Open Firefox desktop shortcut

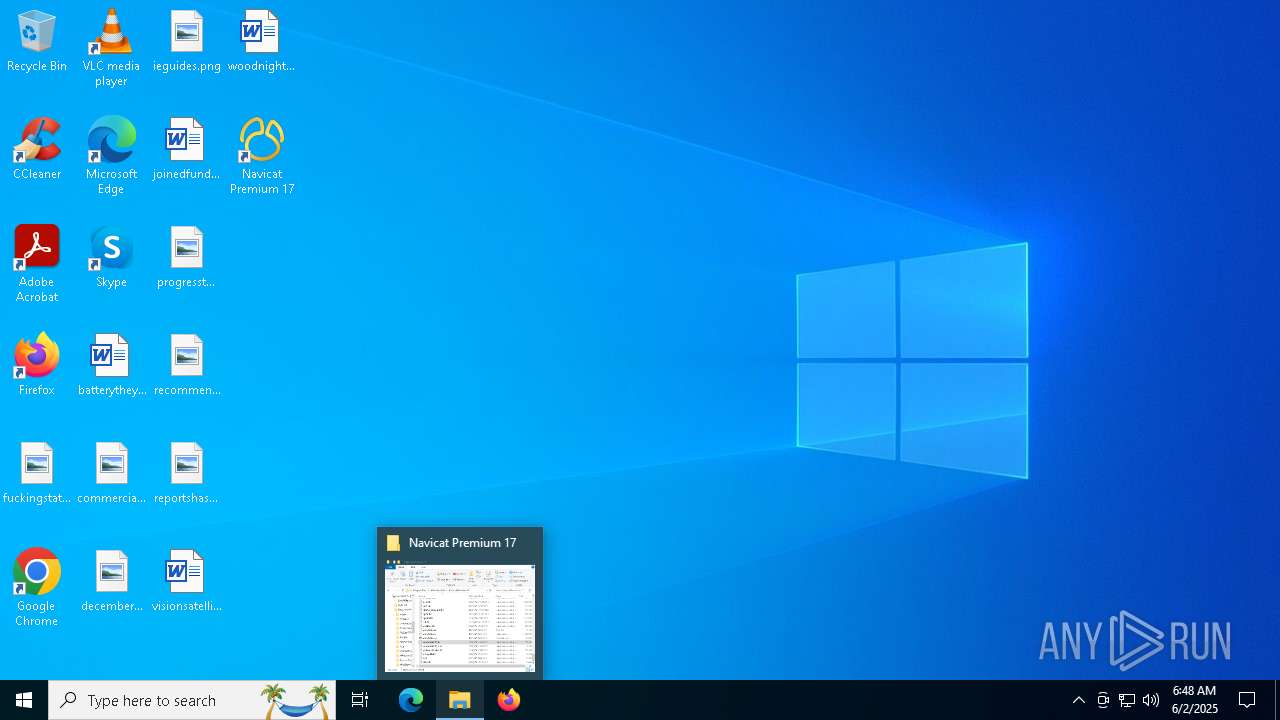[37, 366]
